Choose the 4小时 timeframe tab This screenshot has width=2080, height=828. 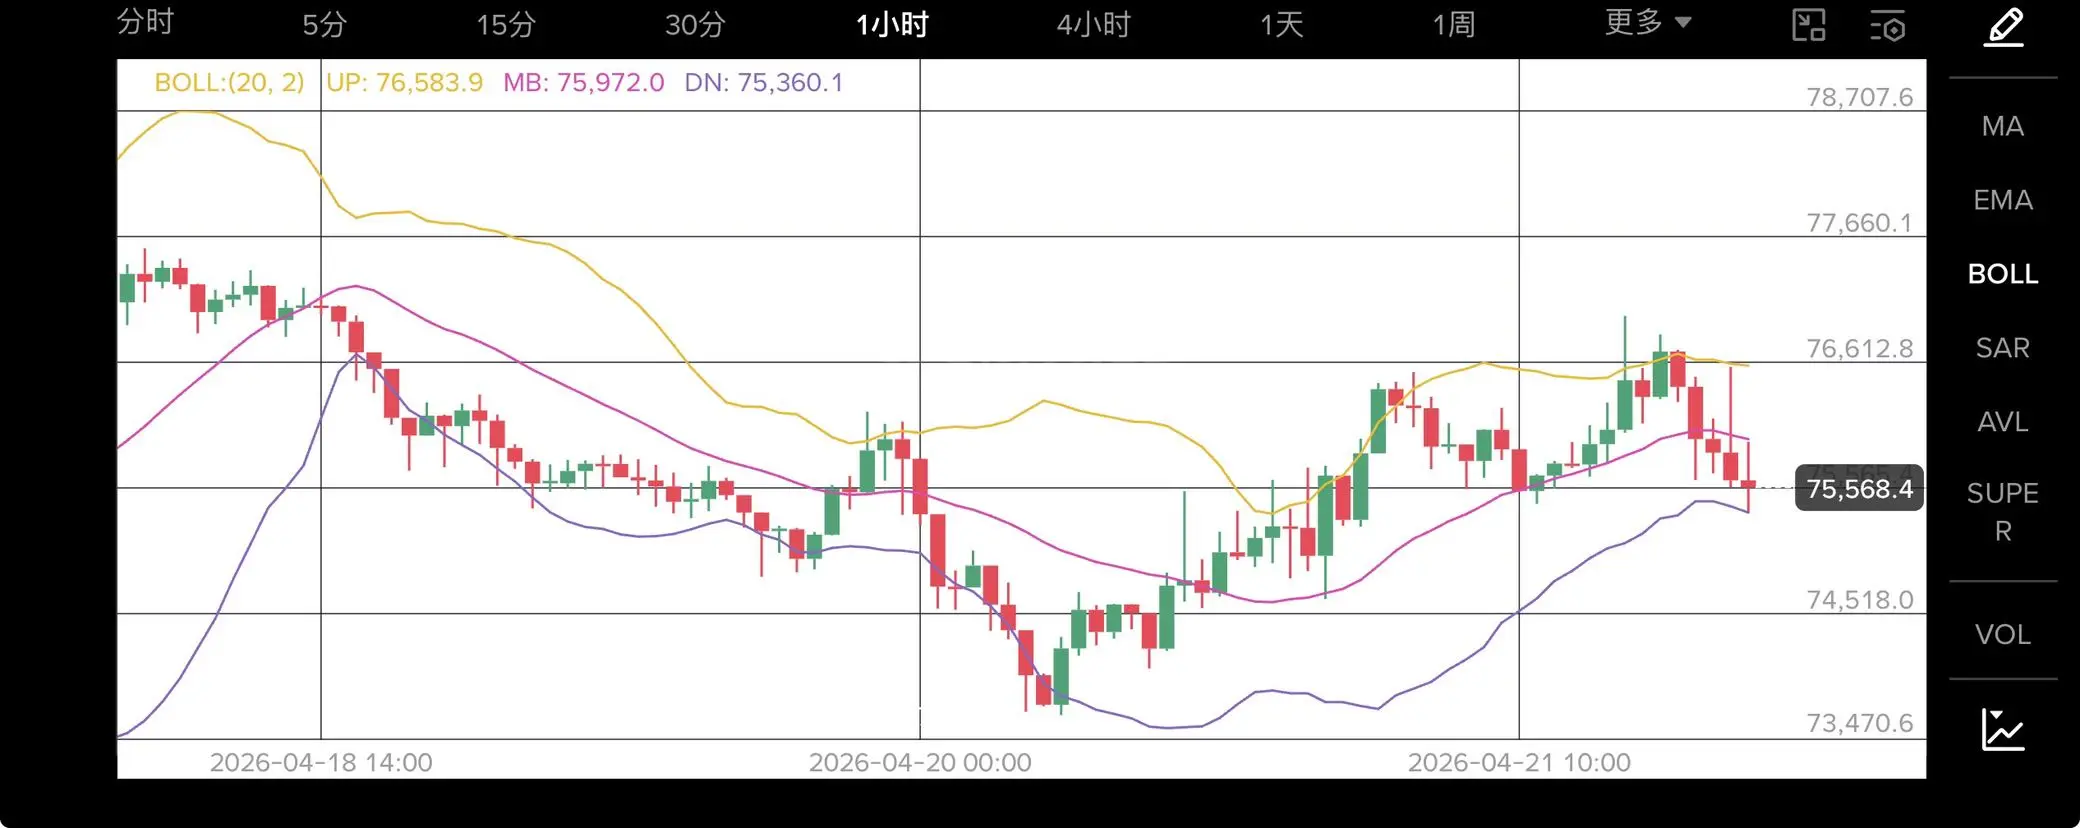coord(1094,25)
